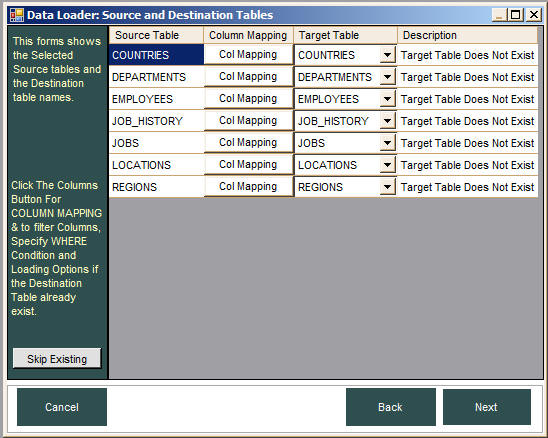The width and height of the screenshot is (548, 438).
Task: Expand the DEPARTMENTS target table dropdown
Action: [x=387, y=77]
